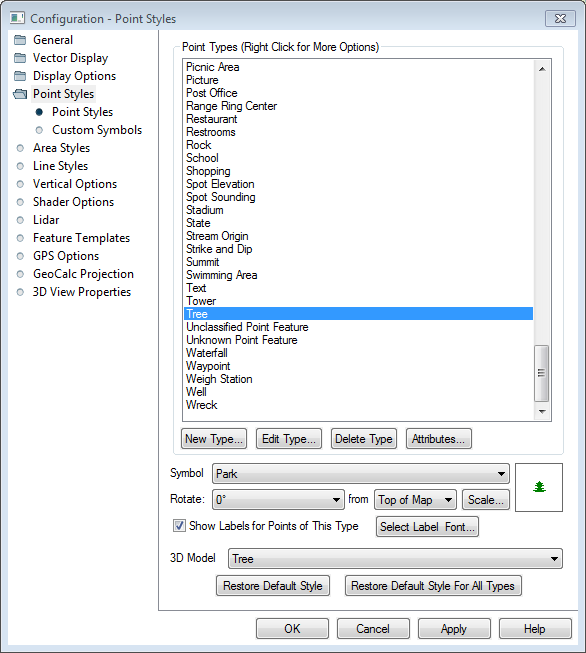Select the Area Styles section bullet
Screen dimensions: 586x653
click(x=20, y=148)
